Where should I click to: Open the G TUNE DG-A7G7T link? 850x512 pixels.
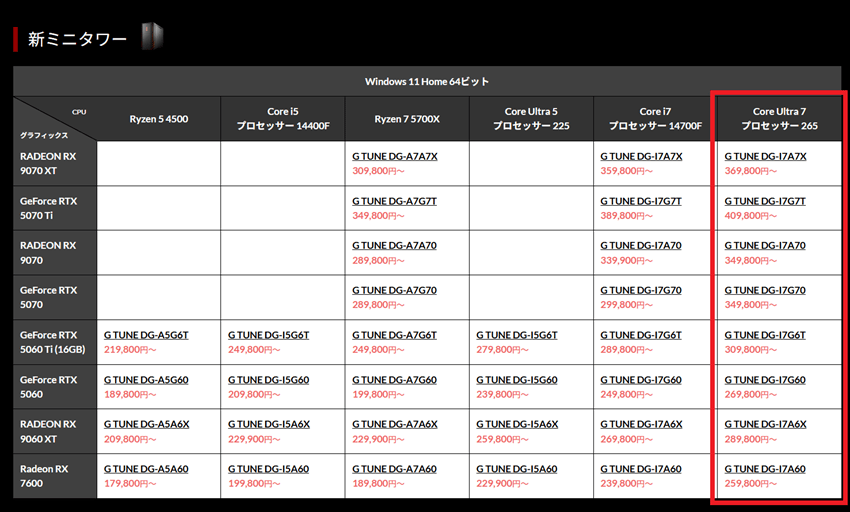[394, 201]
